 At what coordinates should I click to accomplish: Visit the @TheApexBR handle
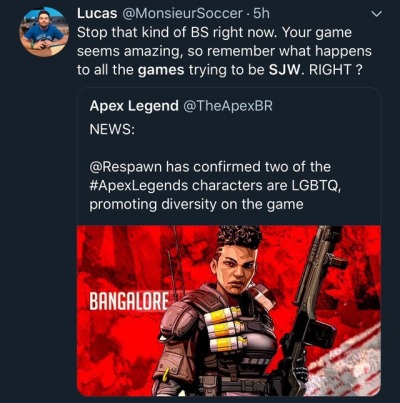click(x=227, y=106)
